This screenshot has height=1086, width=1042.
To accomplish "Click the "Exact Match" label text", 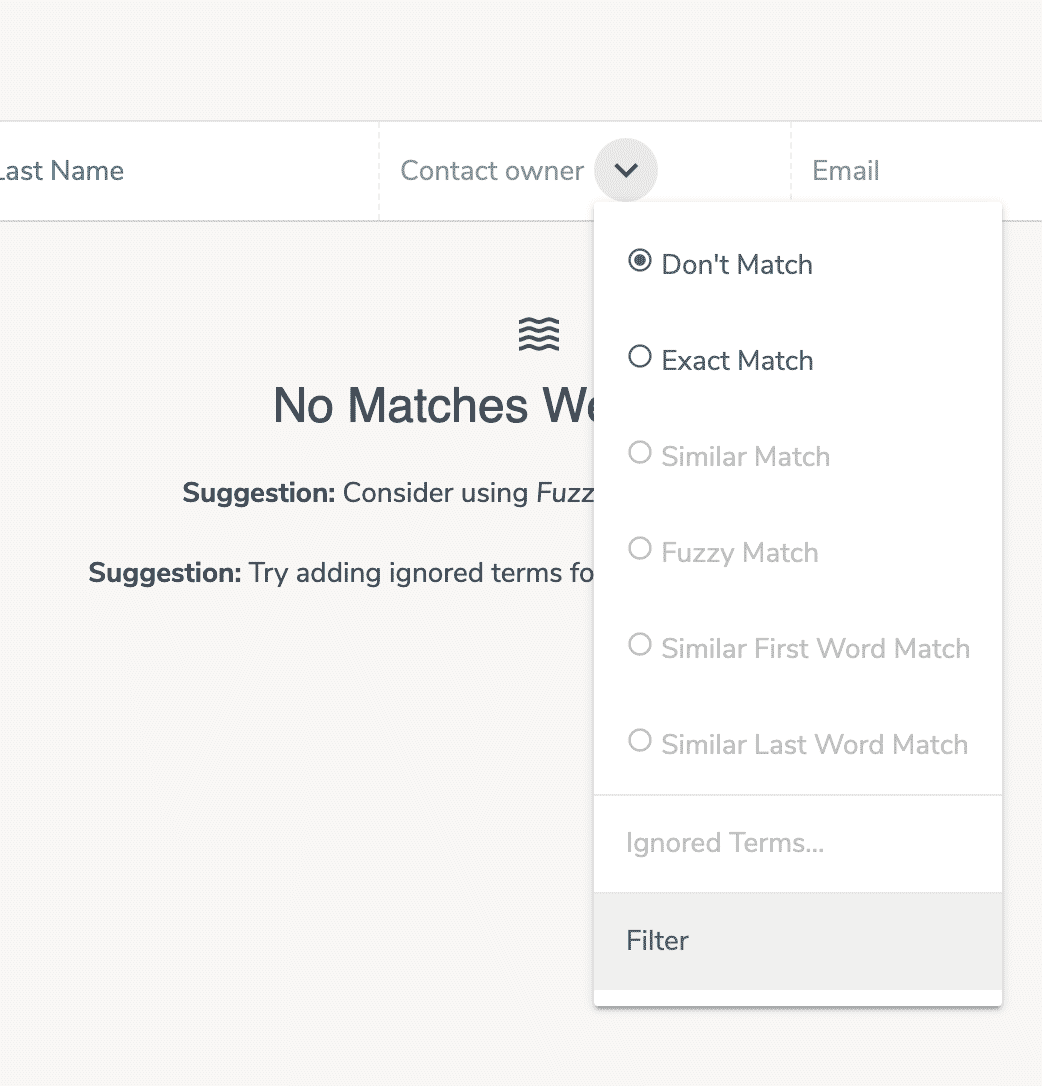I will click(x=737, y=361).
